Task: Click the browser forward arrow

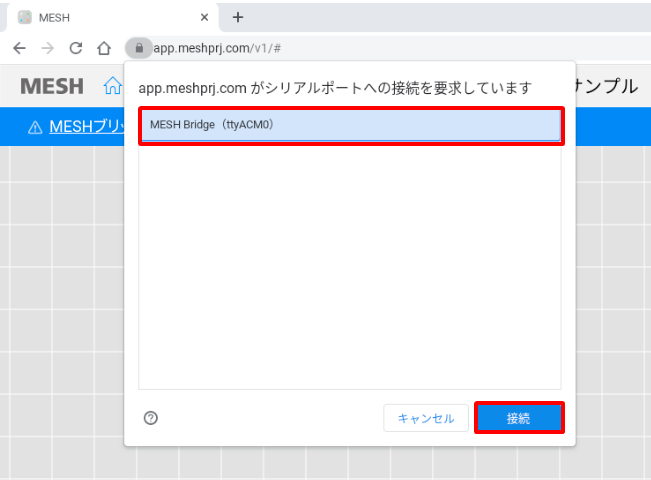Action: pos(48,48)
